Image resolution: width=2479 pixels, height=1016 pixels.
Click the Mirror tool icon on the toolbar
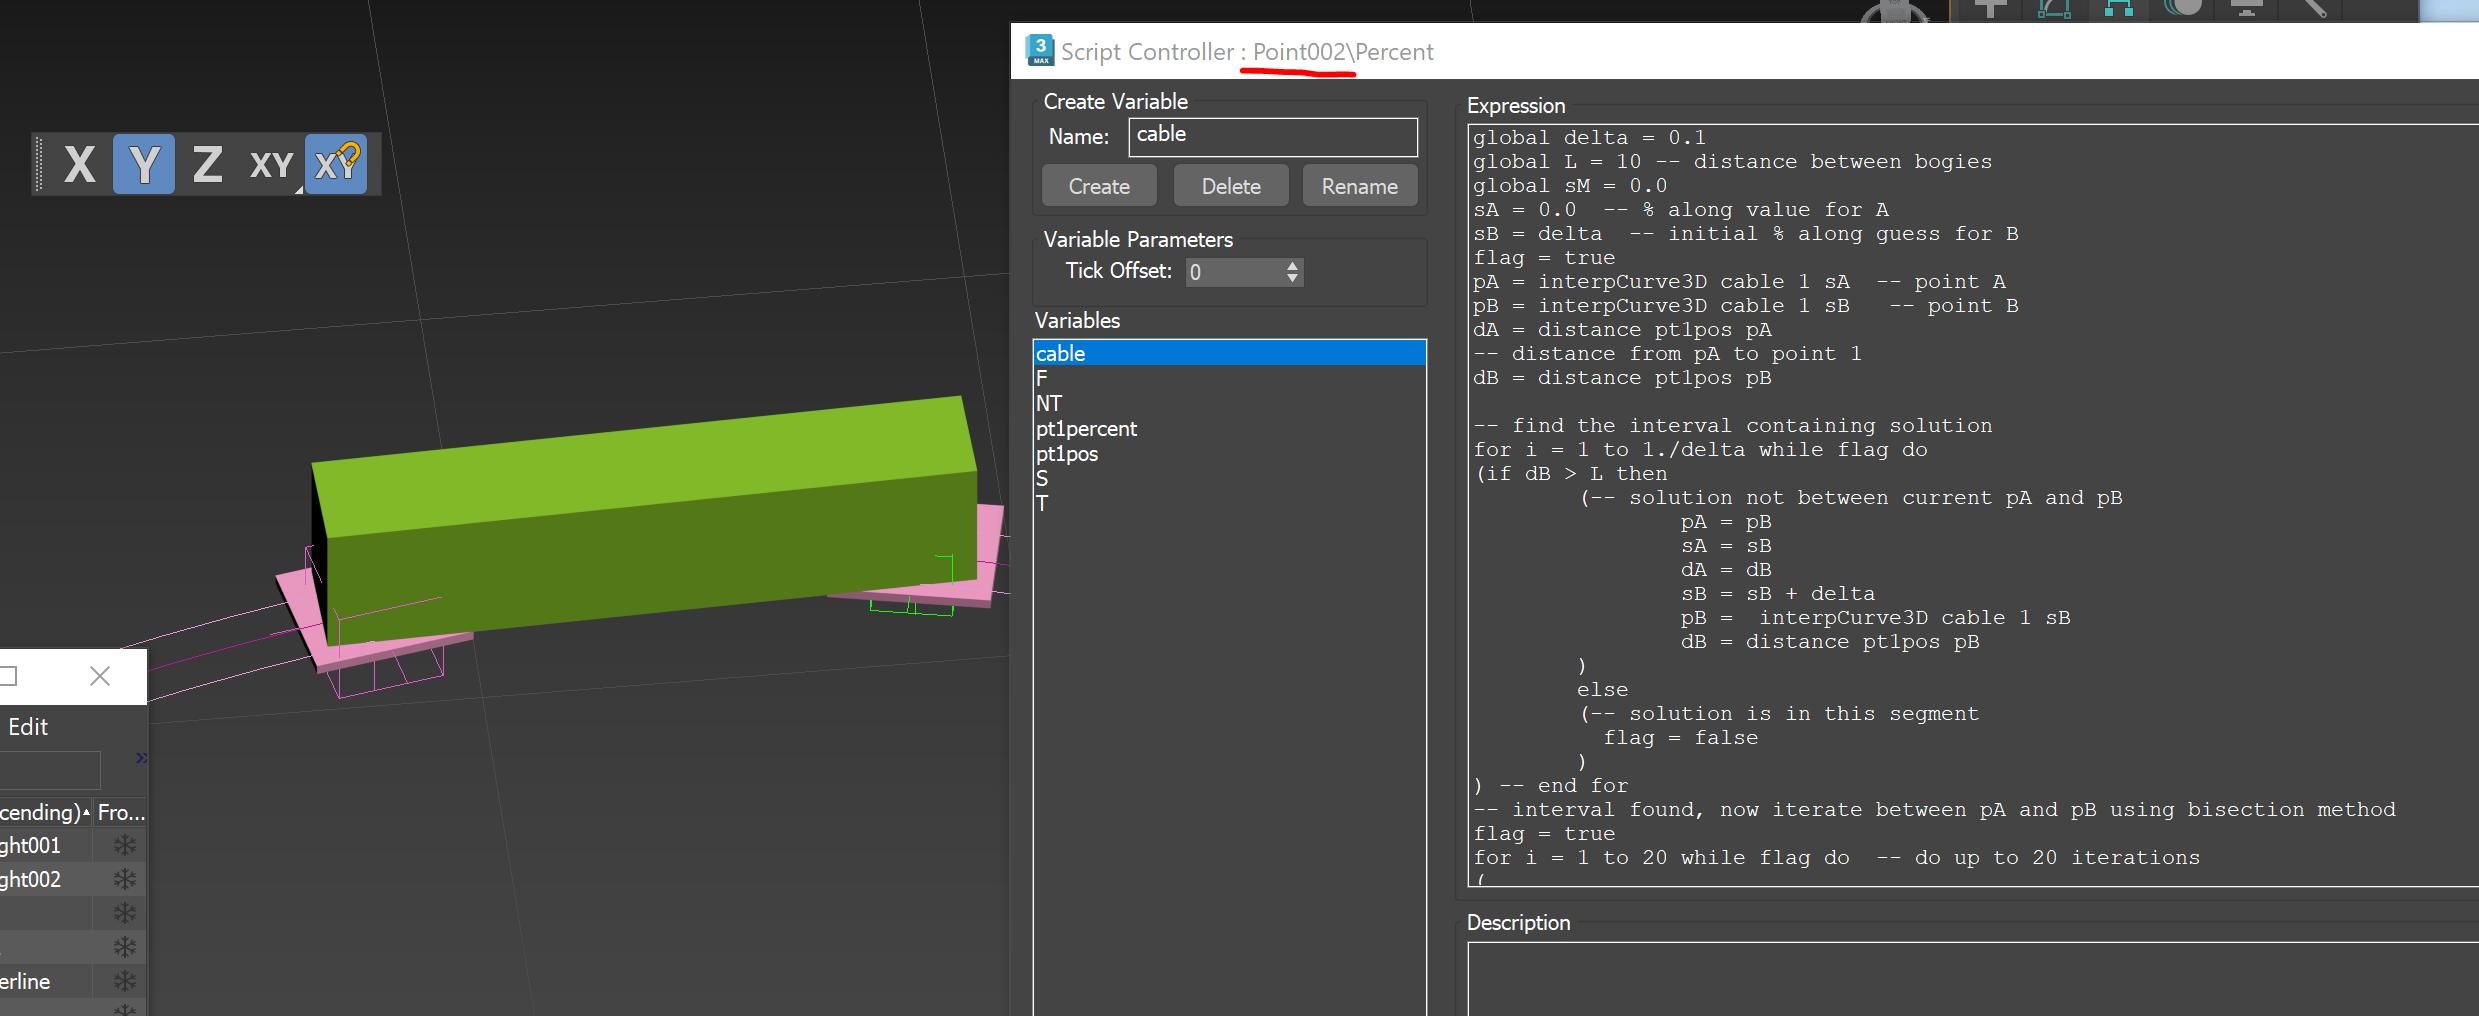coord(1990,12)
